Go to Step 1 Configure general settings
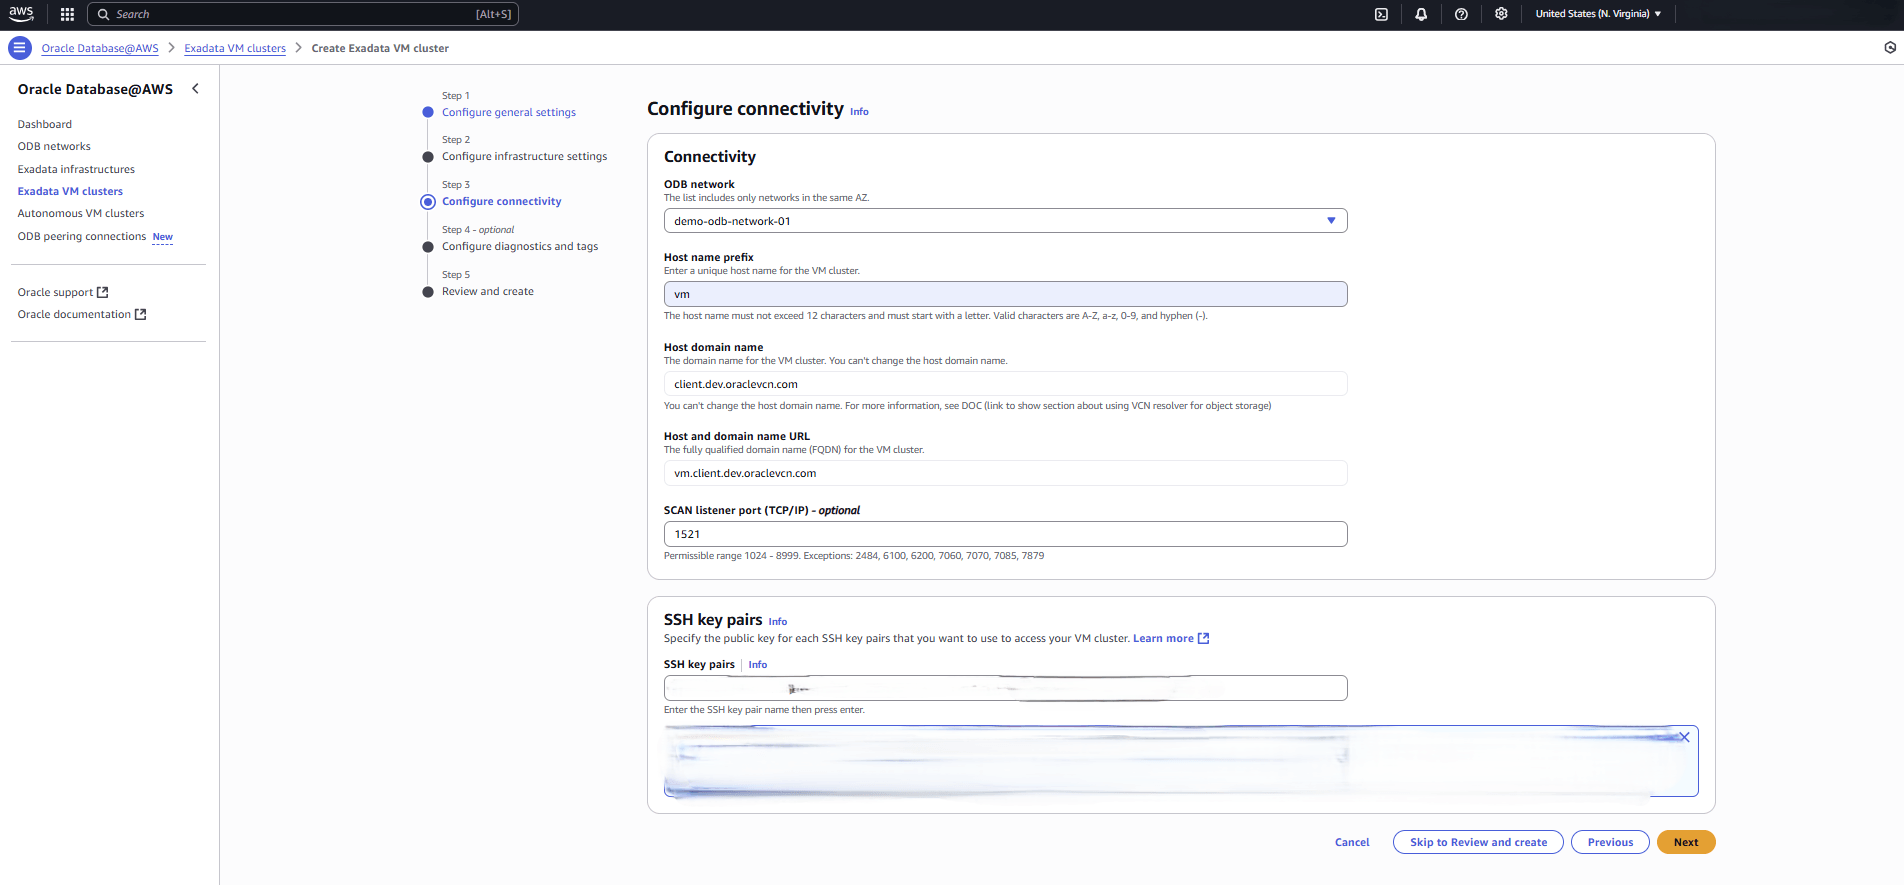The image size is (1904, 885). pos(508,112)
